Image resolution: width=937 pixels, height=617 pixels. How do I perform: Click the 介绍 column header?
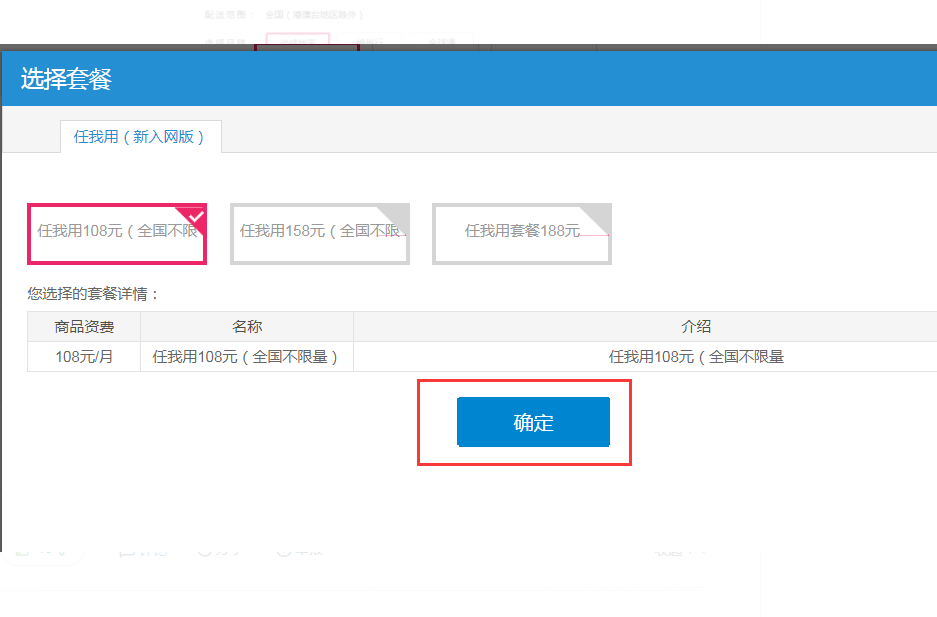(696, 327)
